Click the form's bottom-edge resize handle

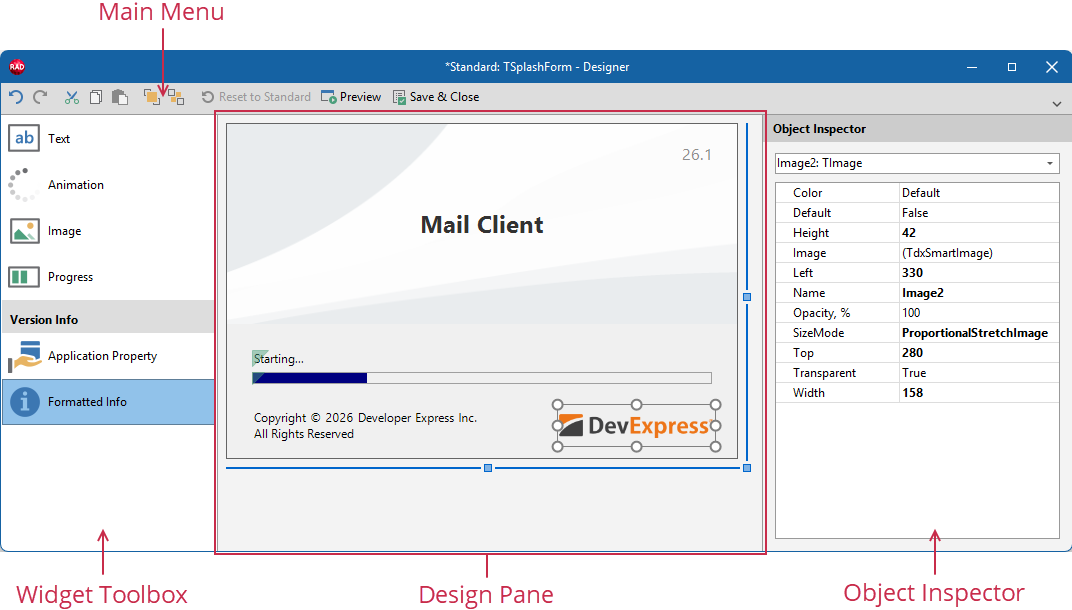click(x=487, y=468)
